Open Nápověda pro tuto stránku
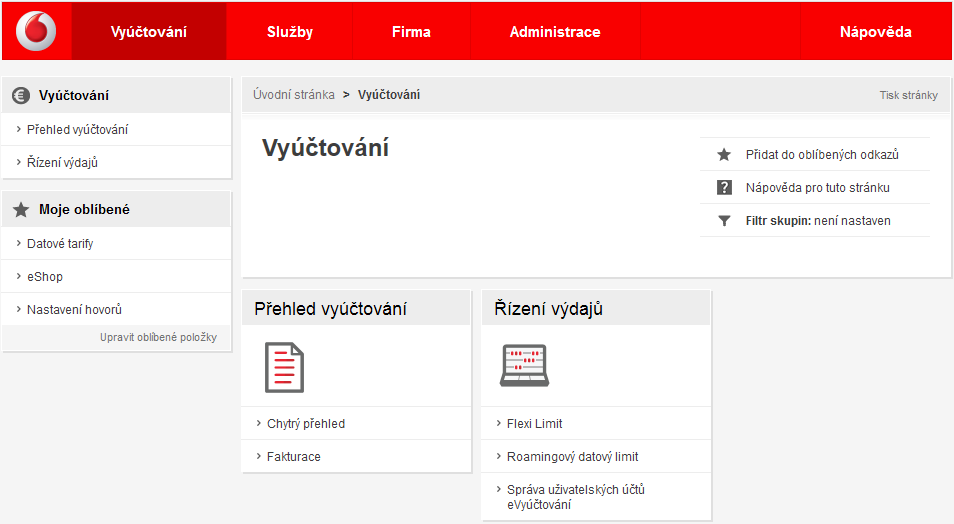Viewport: 954px width, 524px height. (x=818, y=187)
